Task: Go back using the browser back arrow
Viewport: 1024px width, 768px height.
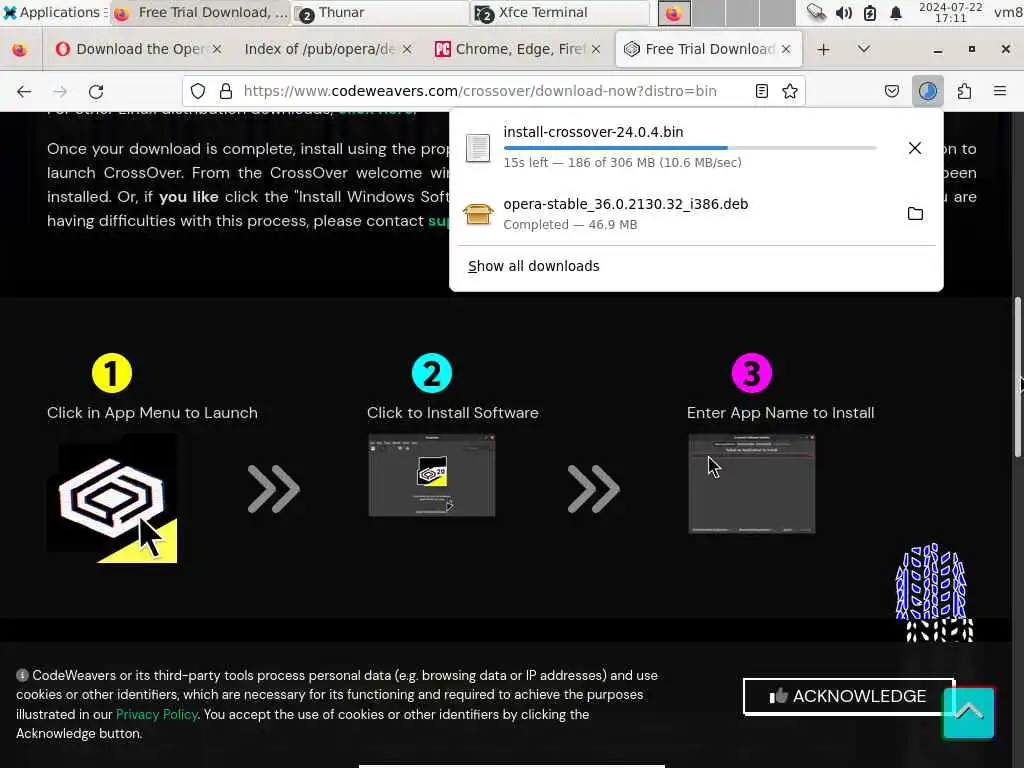Action: 24,91
